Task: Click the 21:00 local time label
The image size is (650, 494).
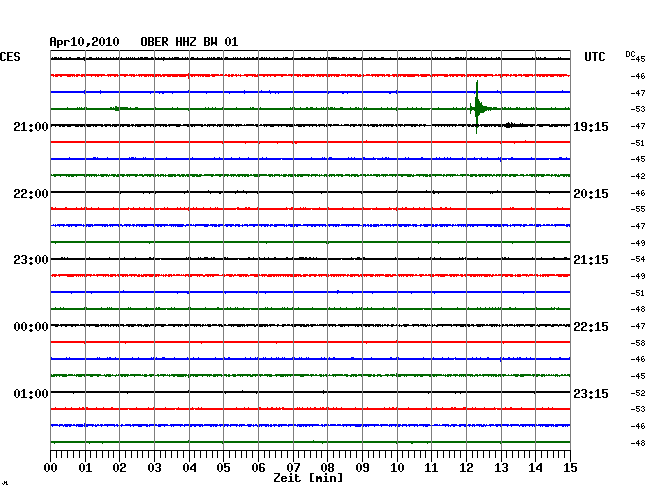Action: point(31,126)
